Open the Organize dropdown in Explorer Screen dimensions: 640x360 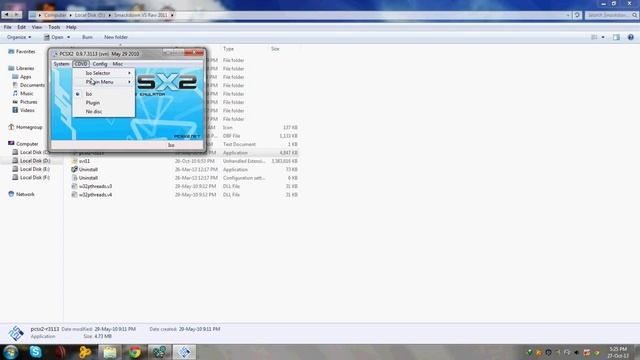[19, 37]
